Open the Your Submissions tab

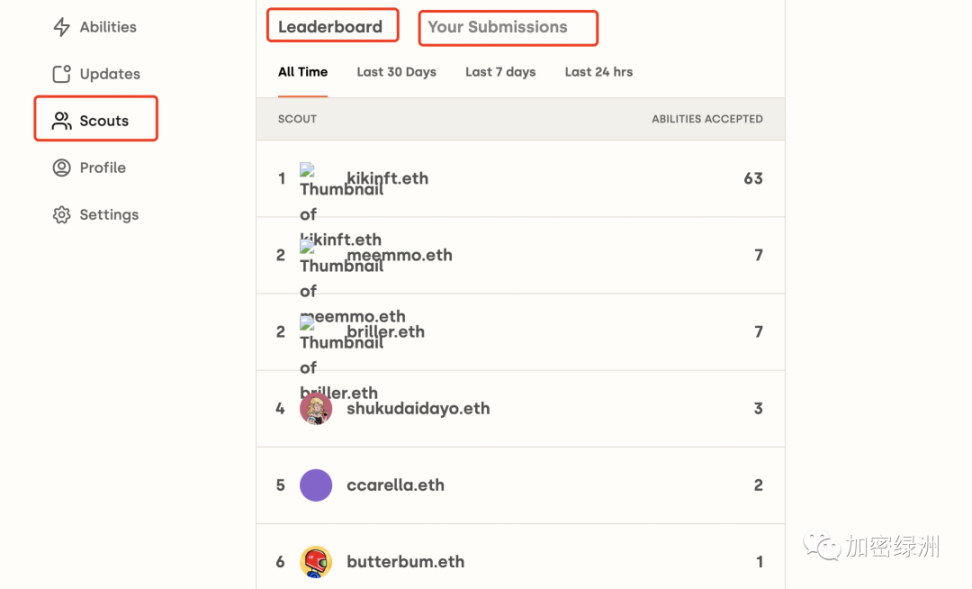[x=508, y=28]
